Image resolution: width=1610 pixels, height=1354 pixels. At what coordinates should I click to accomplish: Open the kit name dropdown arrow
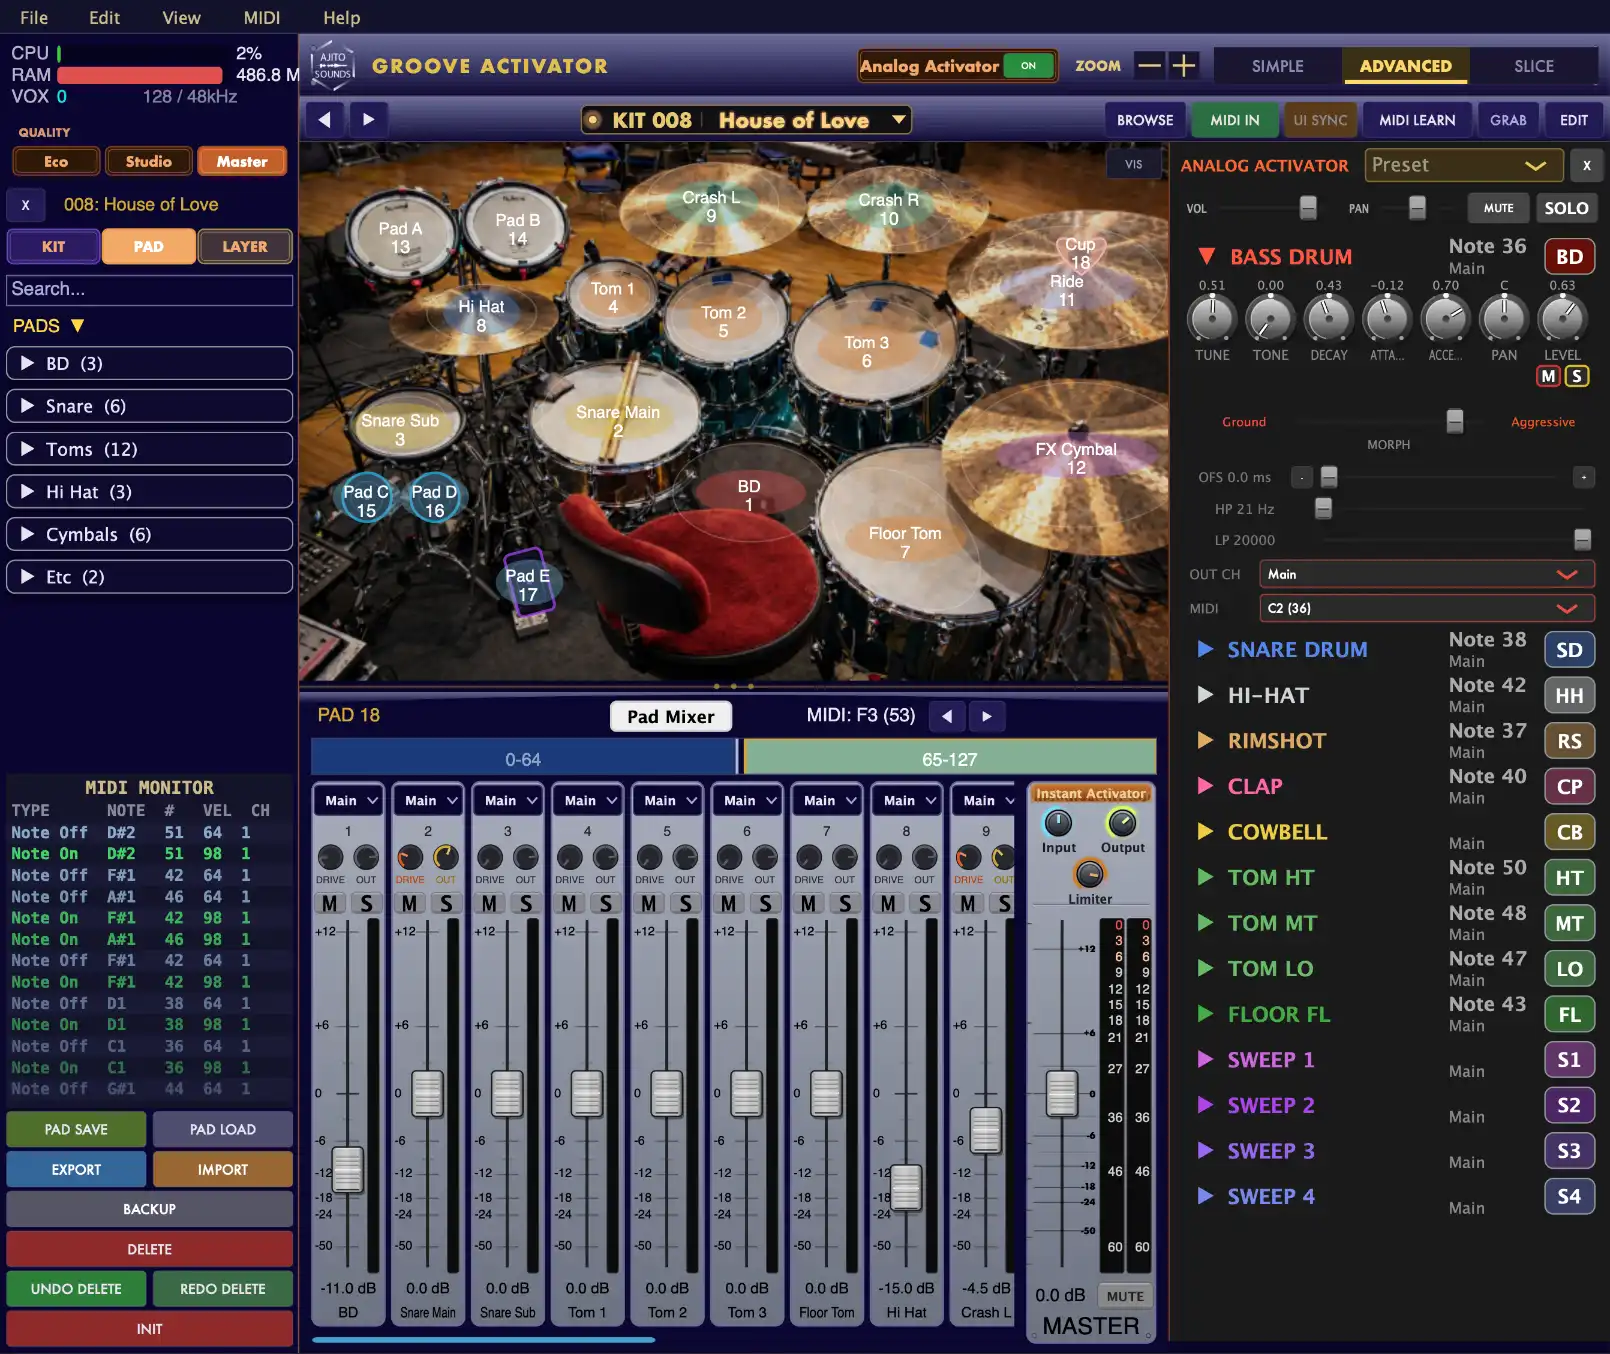pos(899,120)
